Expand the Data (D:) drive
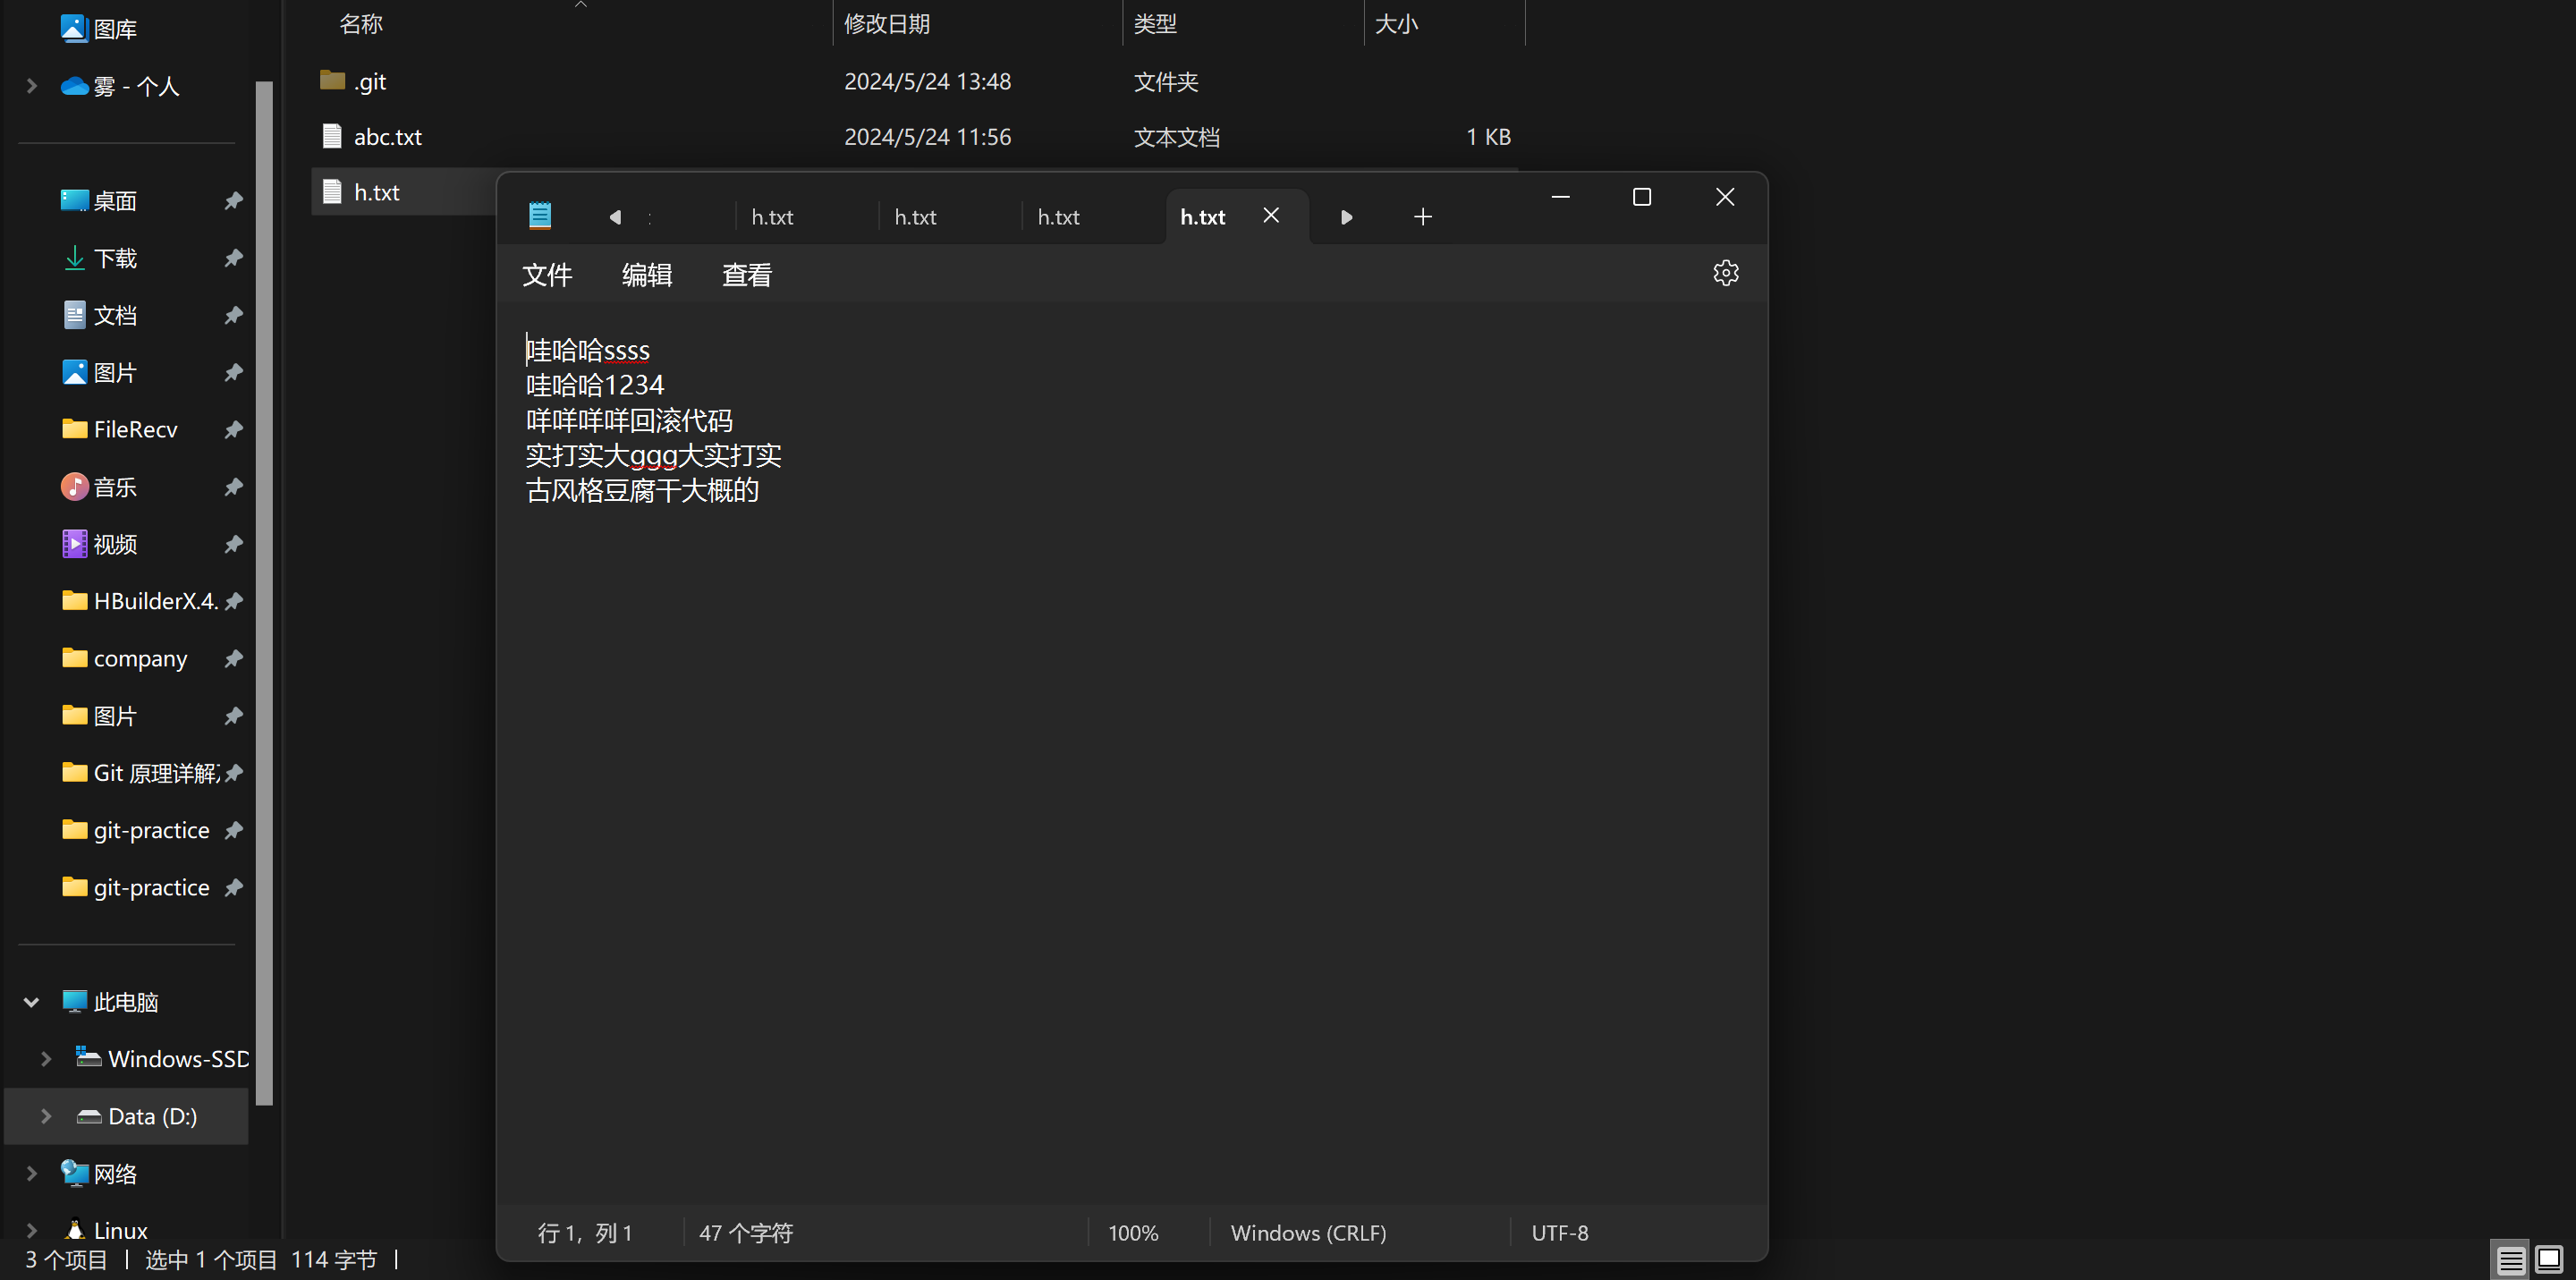The image size is (2576, 1280). (x=46, y=1116)
